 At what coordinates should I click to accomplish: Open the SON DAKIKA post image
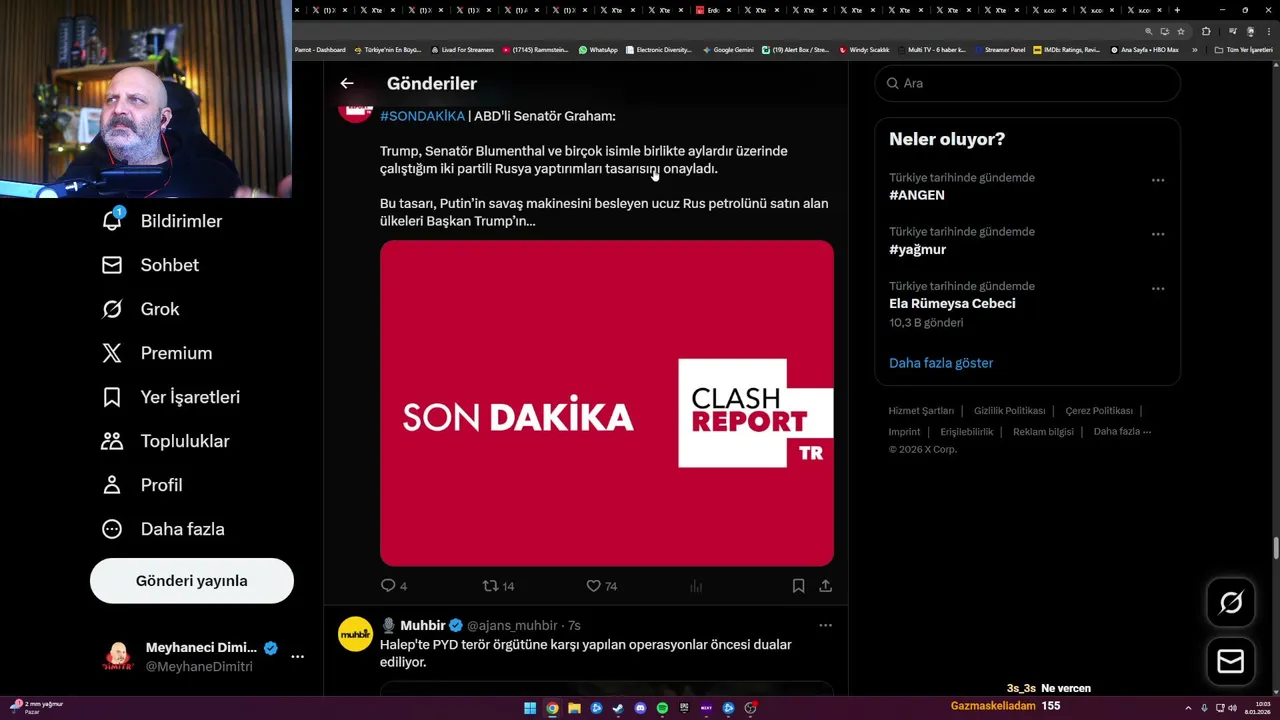607,403
